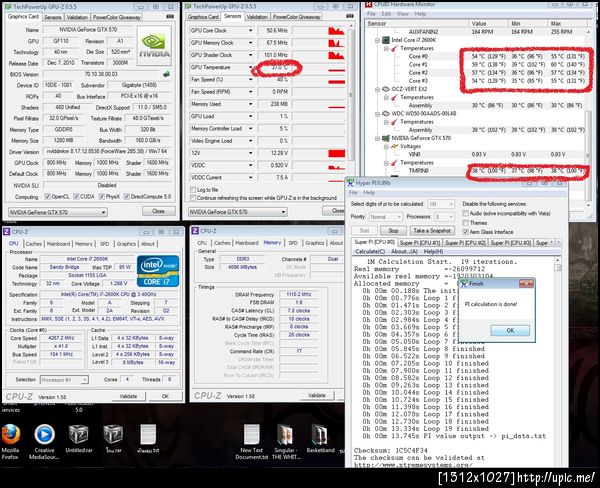Click Take a Snapshot in Hyper PI
Image resolution: width=600 pixels, height=488 pixels.
click(x=432, y=230)
